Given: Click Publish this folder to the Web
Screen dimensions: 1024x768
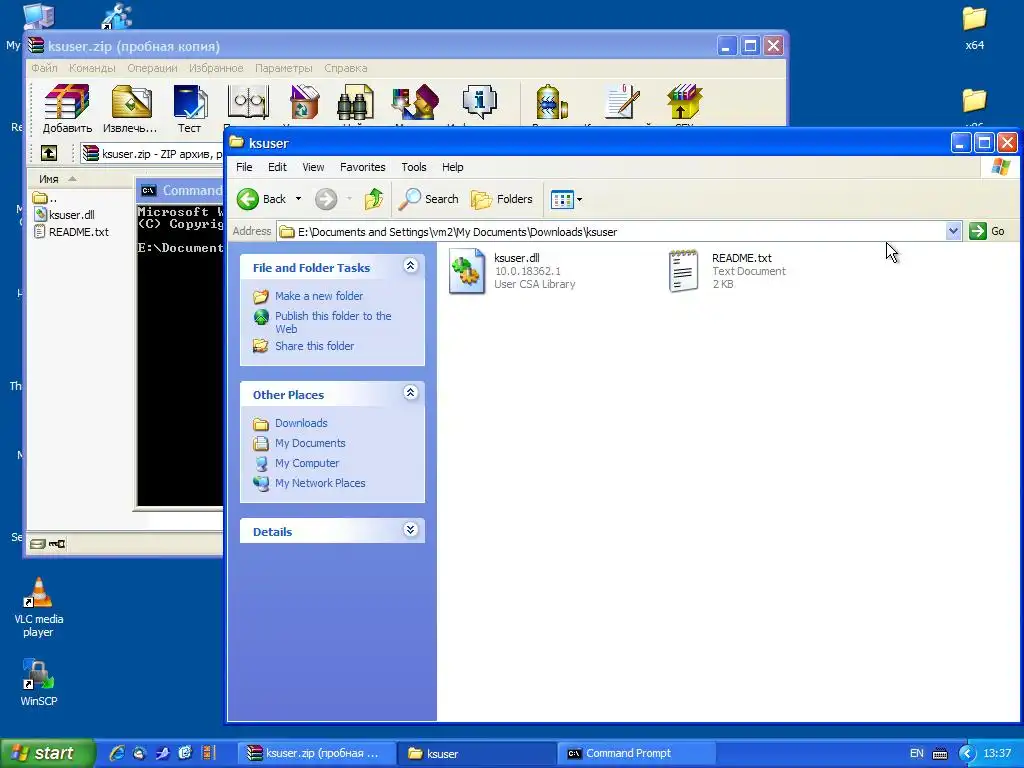Looking at the screenshot, I should (x=333, y=323).
